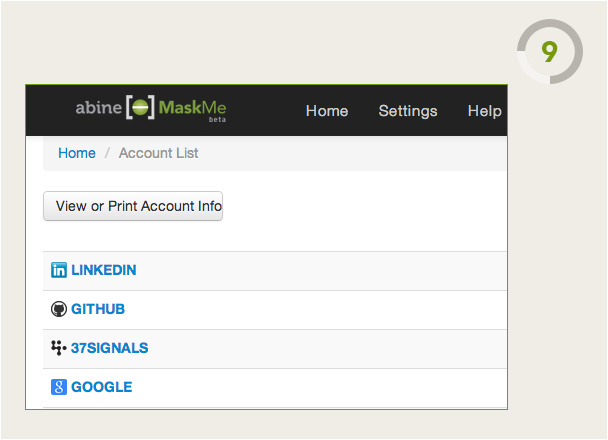608x440 pixels.
Task: Click the MaskMe beta wordmark
Action: [x=192, y=109]
